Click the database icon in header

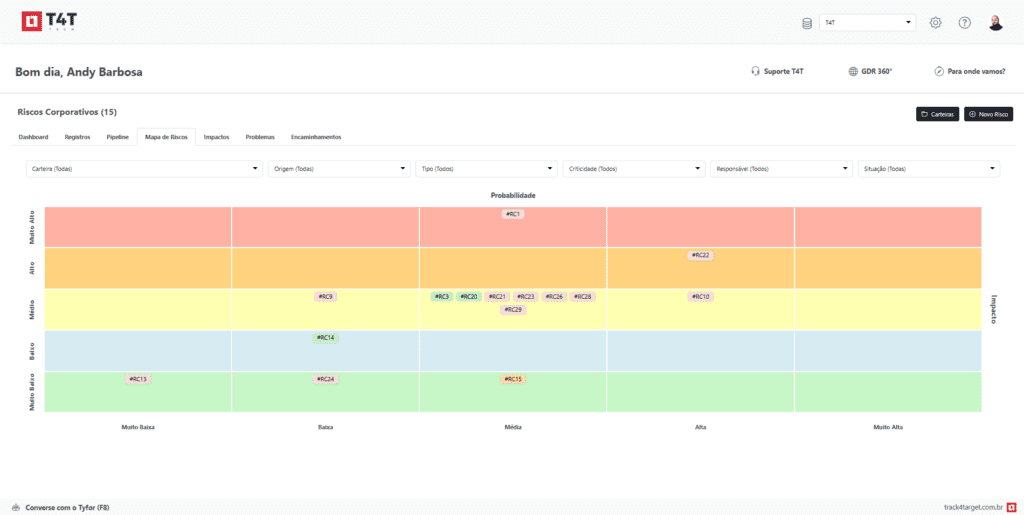click(x=807, y=23)
